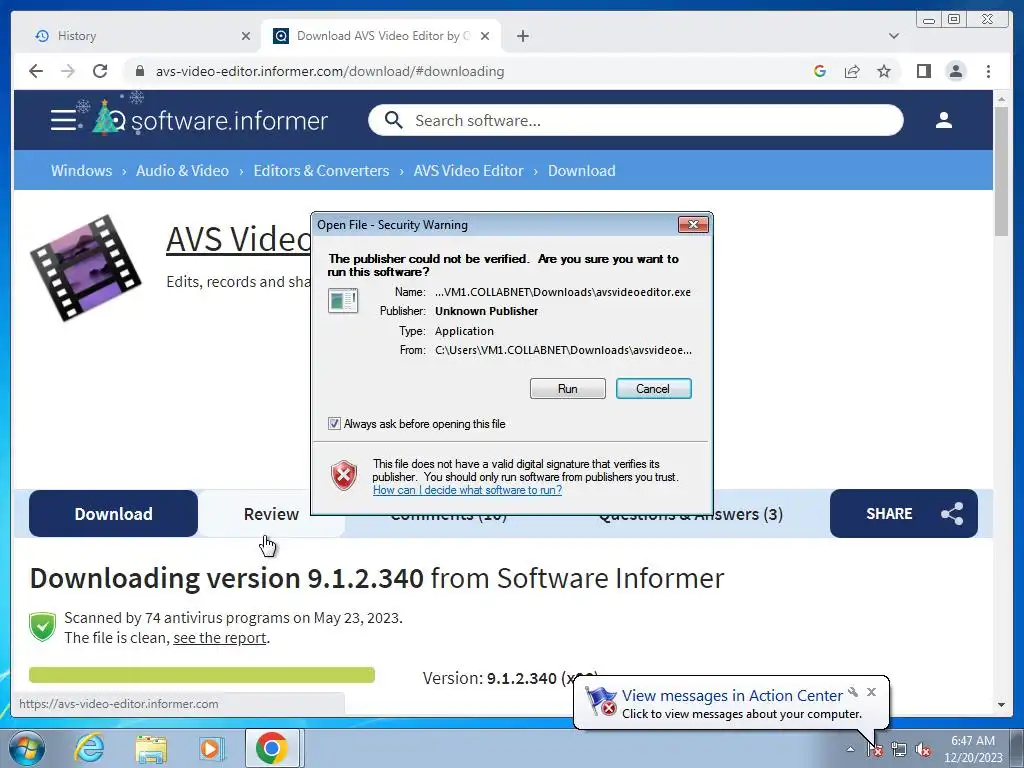Reload the page with the refresh icon
Image resolution: width=1024 pixels, height=768 pixels.
click(100, 71)
